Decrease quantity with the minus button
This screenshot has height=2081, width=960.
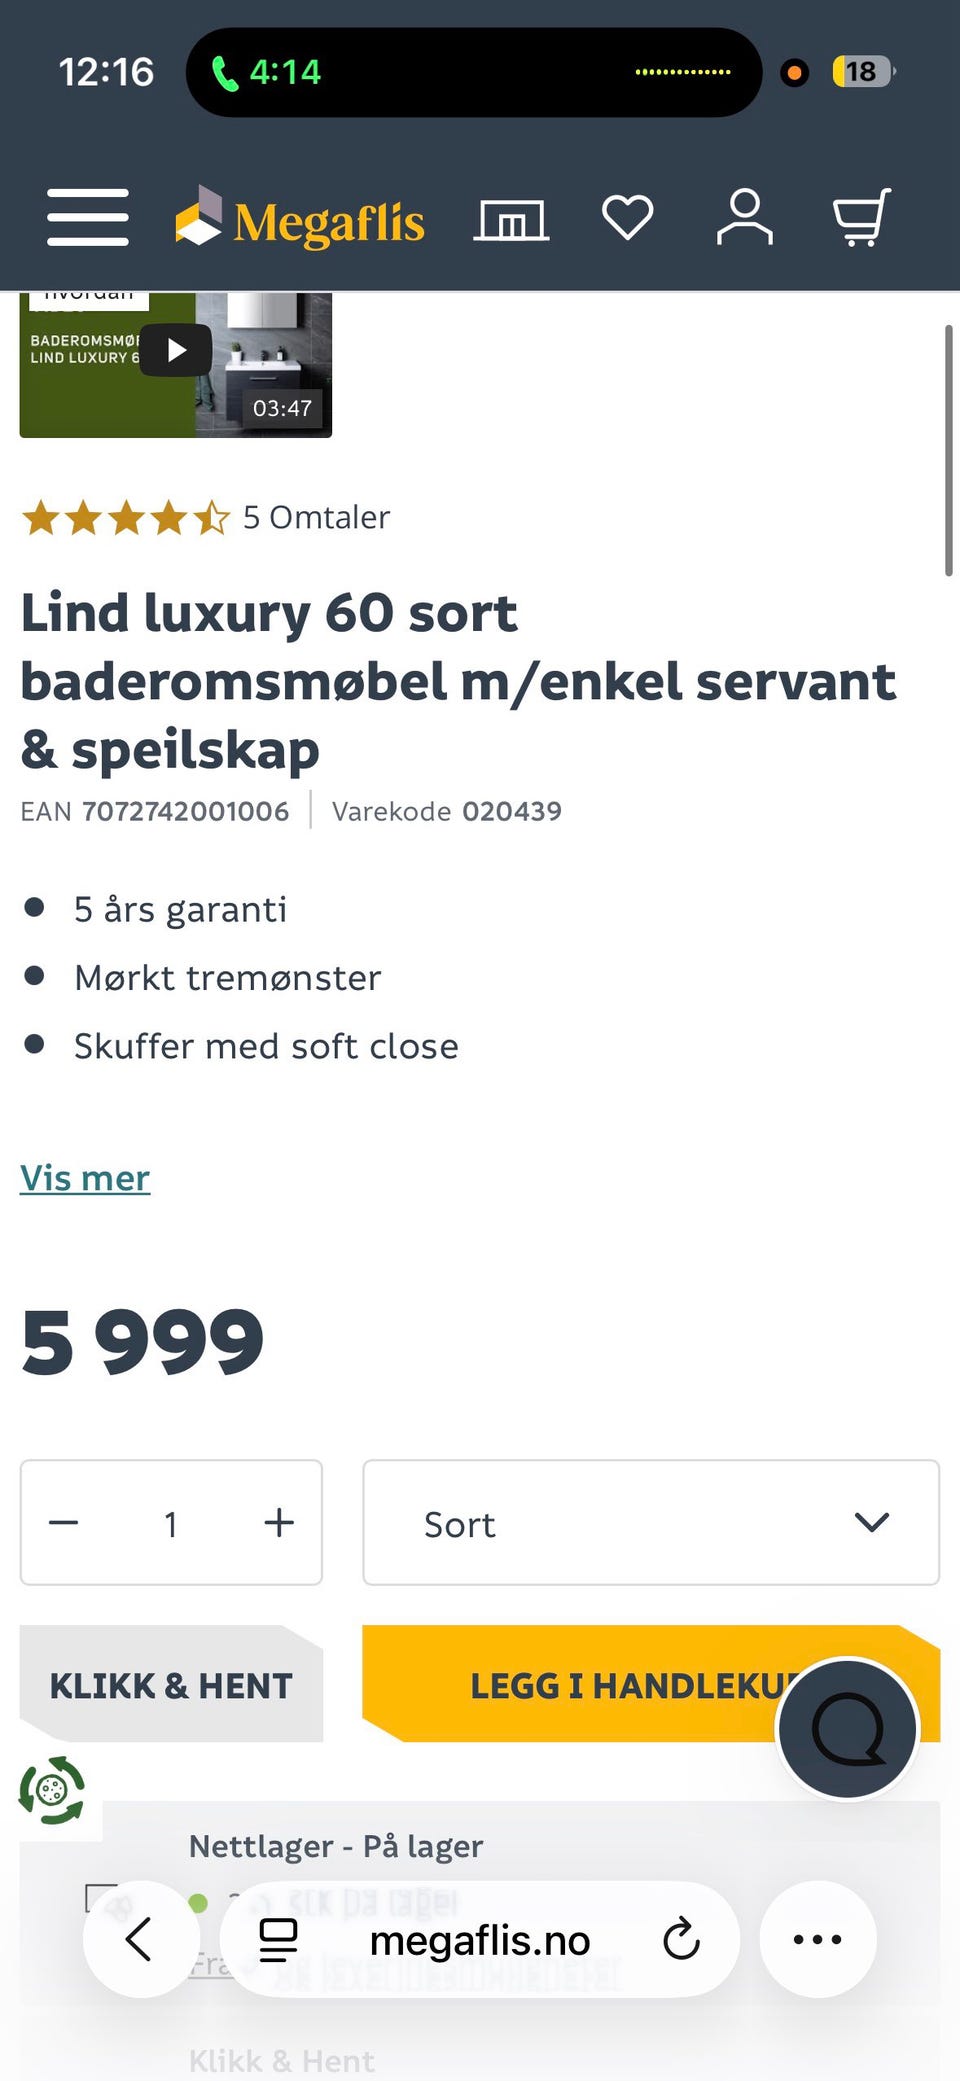[x=63, y=1523]
